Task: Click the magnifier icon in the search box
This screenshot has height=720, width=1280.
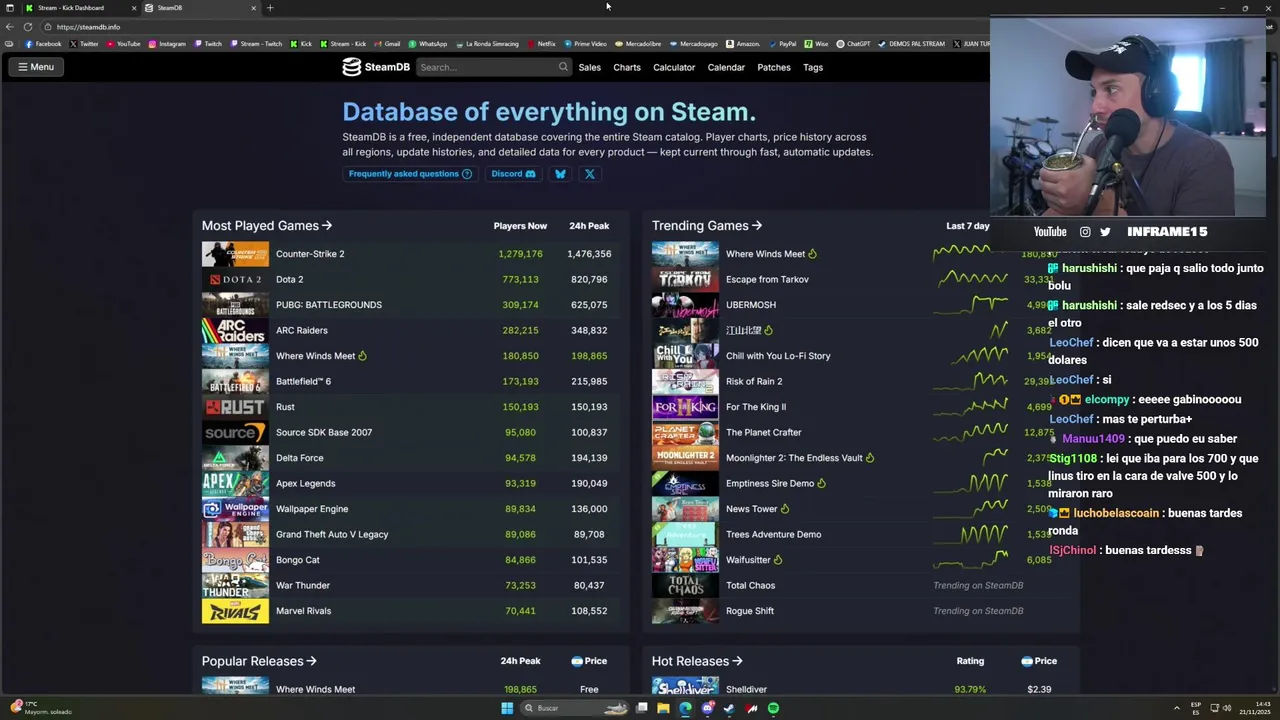Action: click(563, 67)
